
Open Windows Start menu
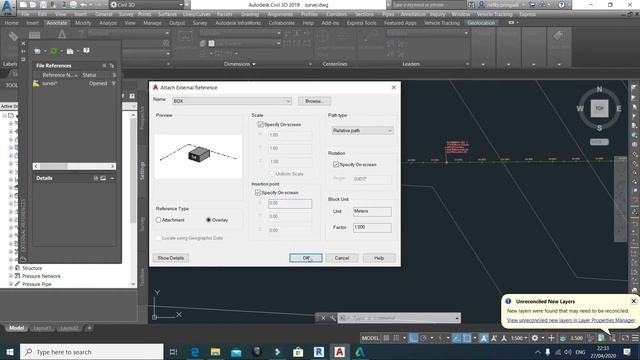(x=10, y=352)
